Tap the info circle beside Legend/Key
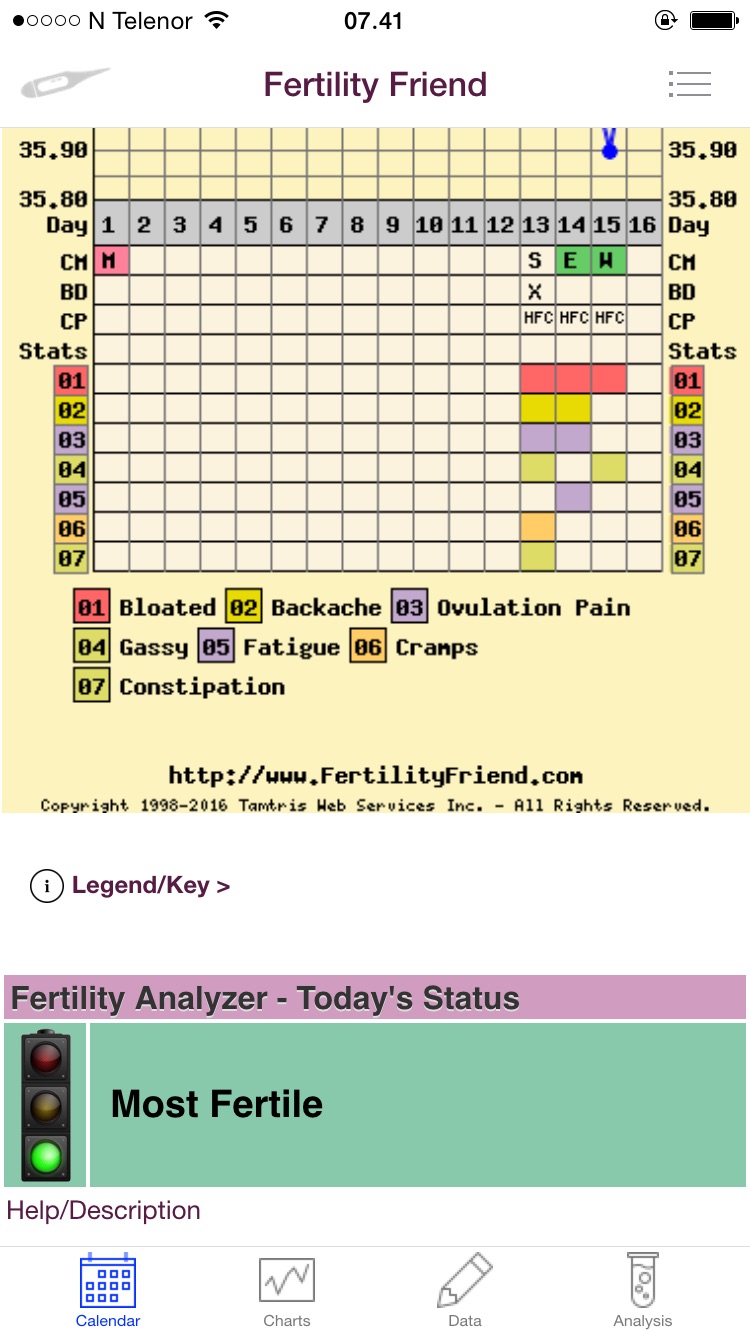This screenshot has width=750, height=1334. pyautogui.click(x=46, y=886)
